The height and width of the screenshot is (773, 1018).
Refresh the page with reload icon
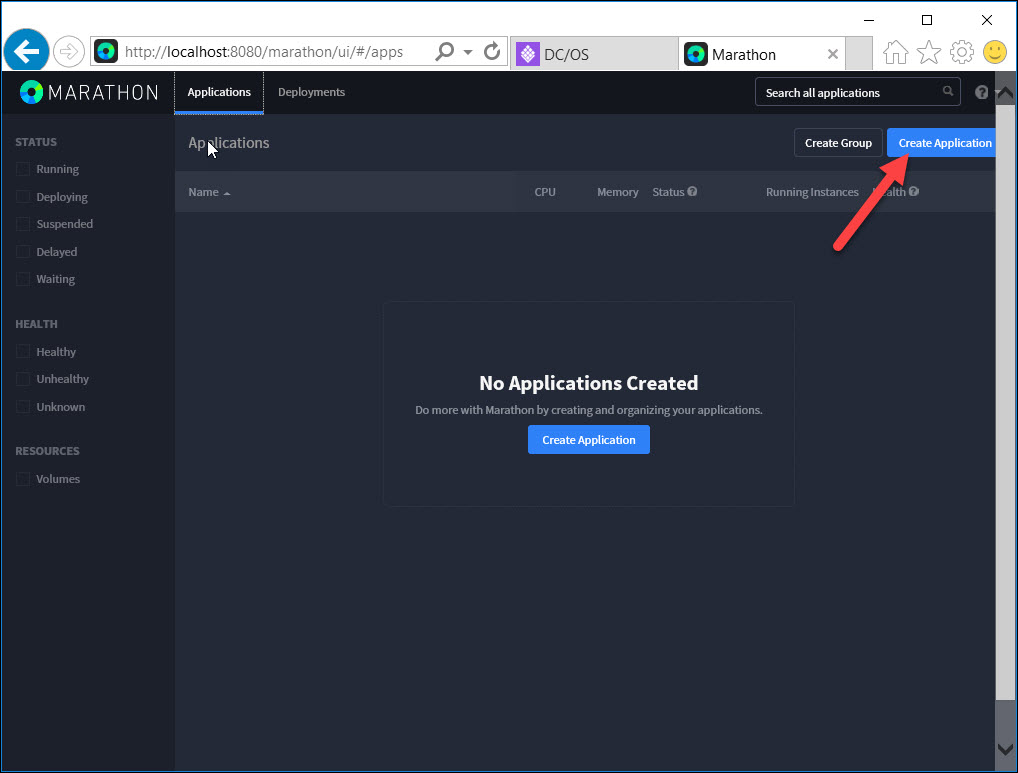pyautogui.click(x=492, y=51)
